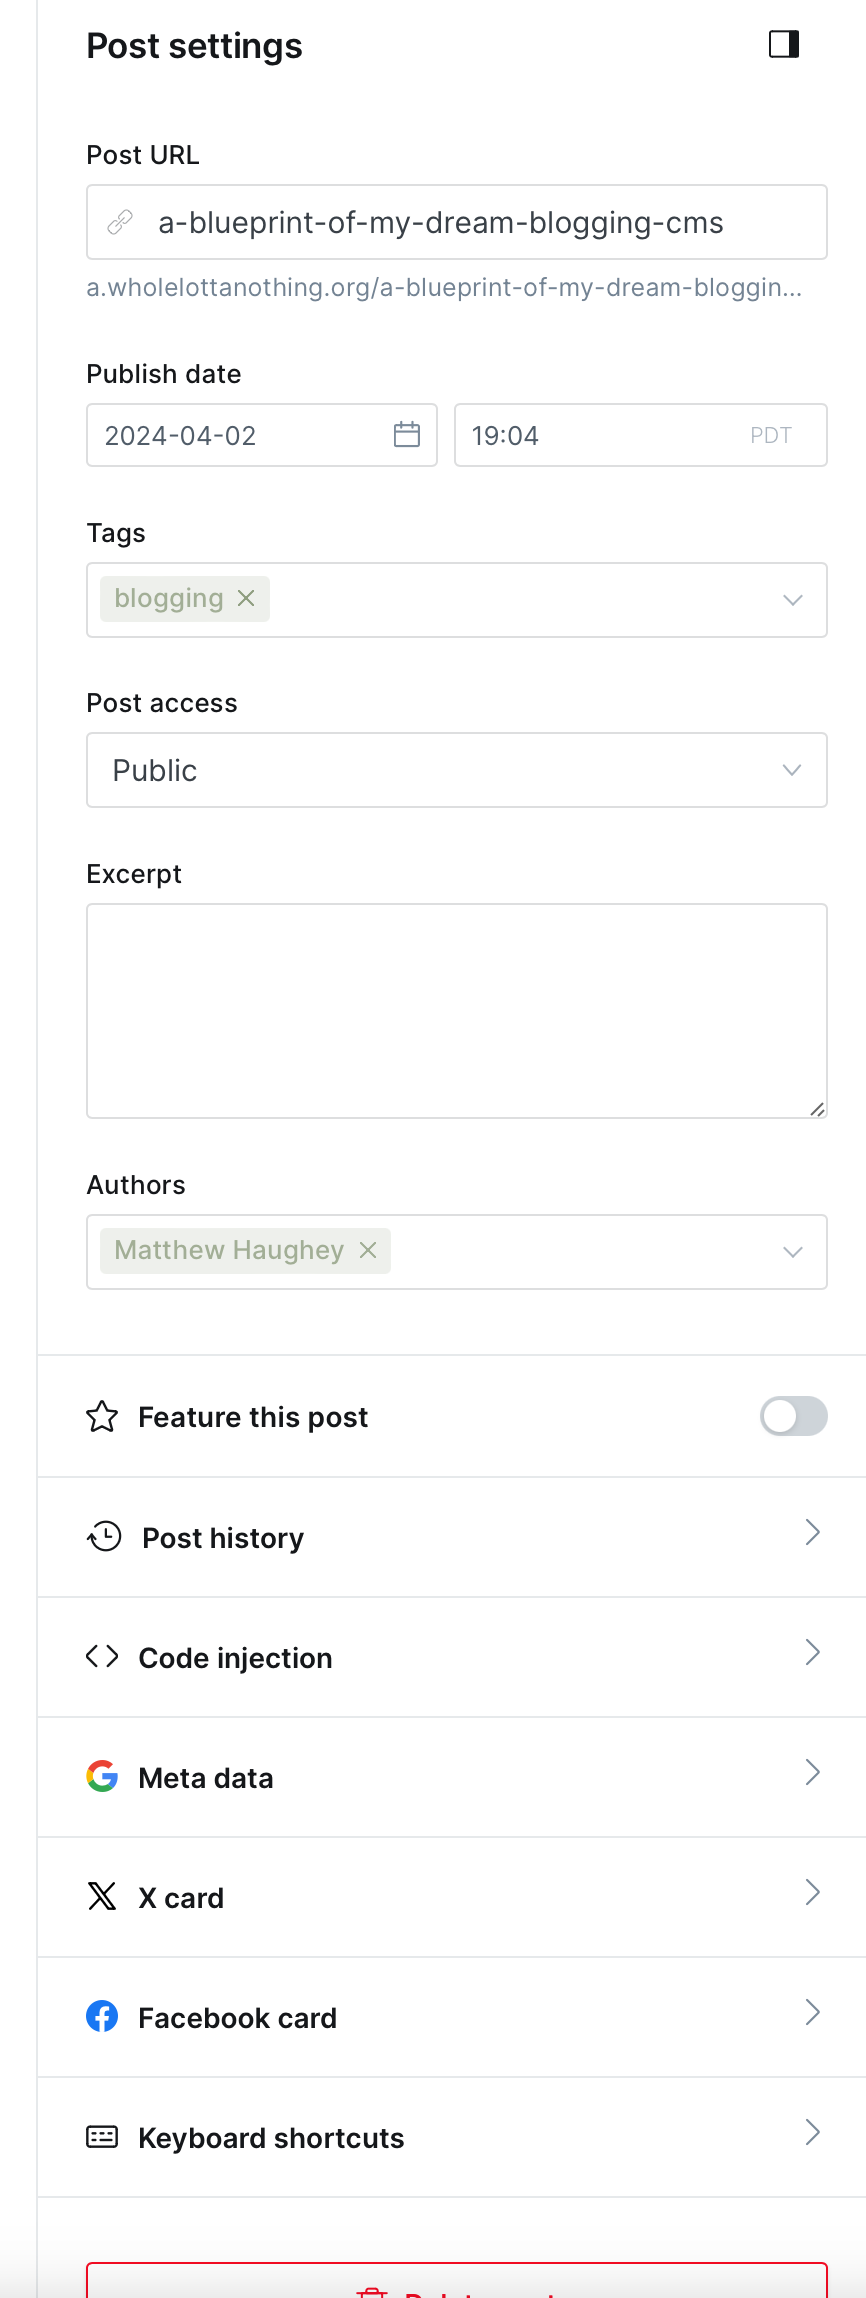The image size is (866, 2298).
Task: Click the Facebook logo icon
Action: [102, 2017]
